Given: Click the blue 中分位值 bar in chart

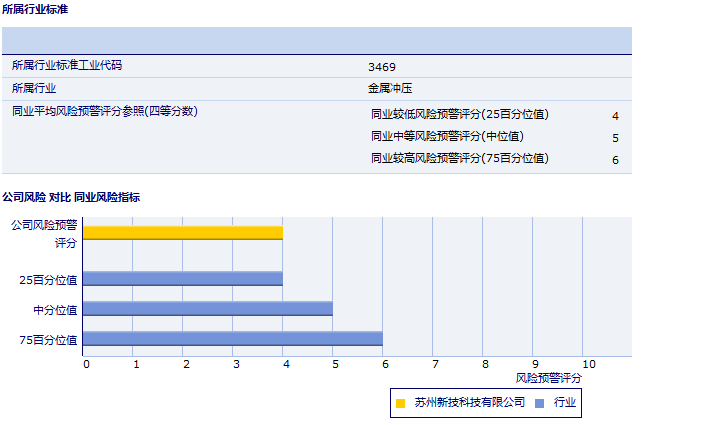Looking at the screenshot, I should [x=208, y=309].
